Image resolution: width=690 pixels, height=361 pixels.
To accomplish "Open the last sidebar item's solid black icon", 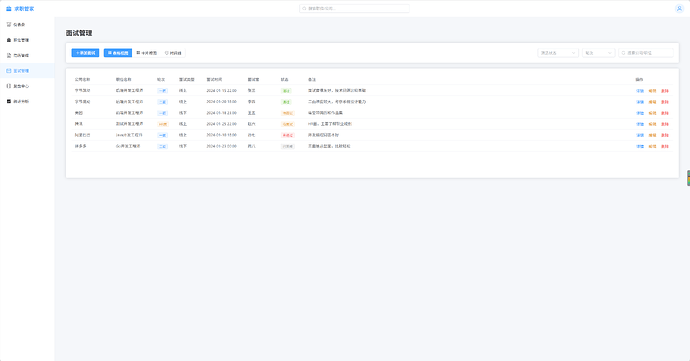I will [9, 101].
